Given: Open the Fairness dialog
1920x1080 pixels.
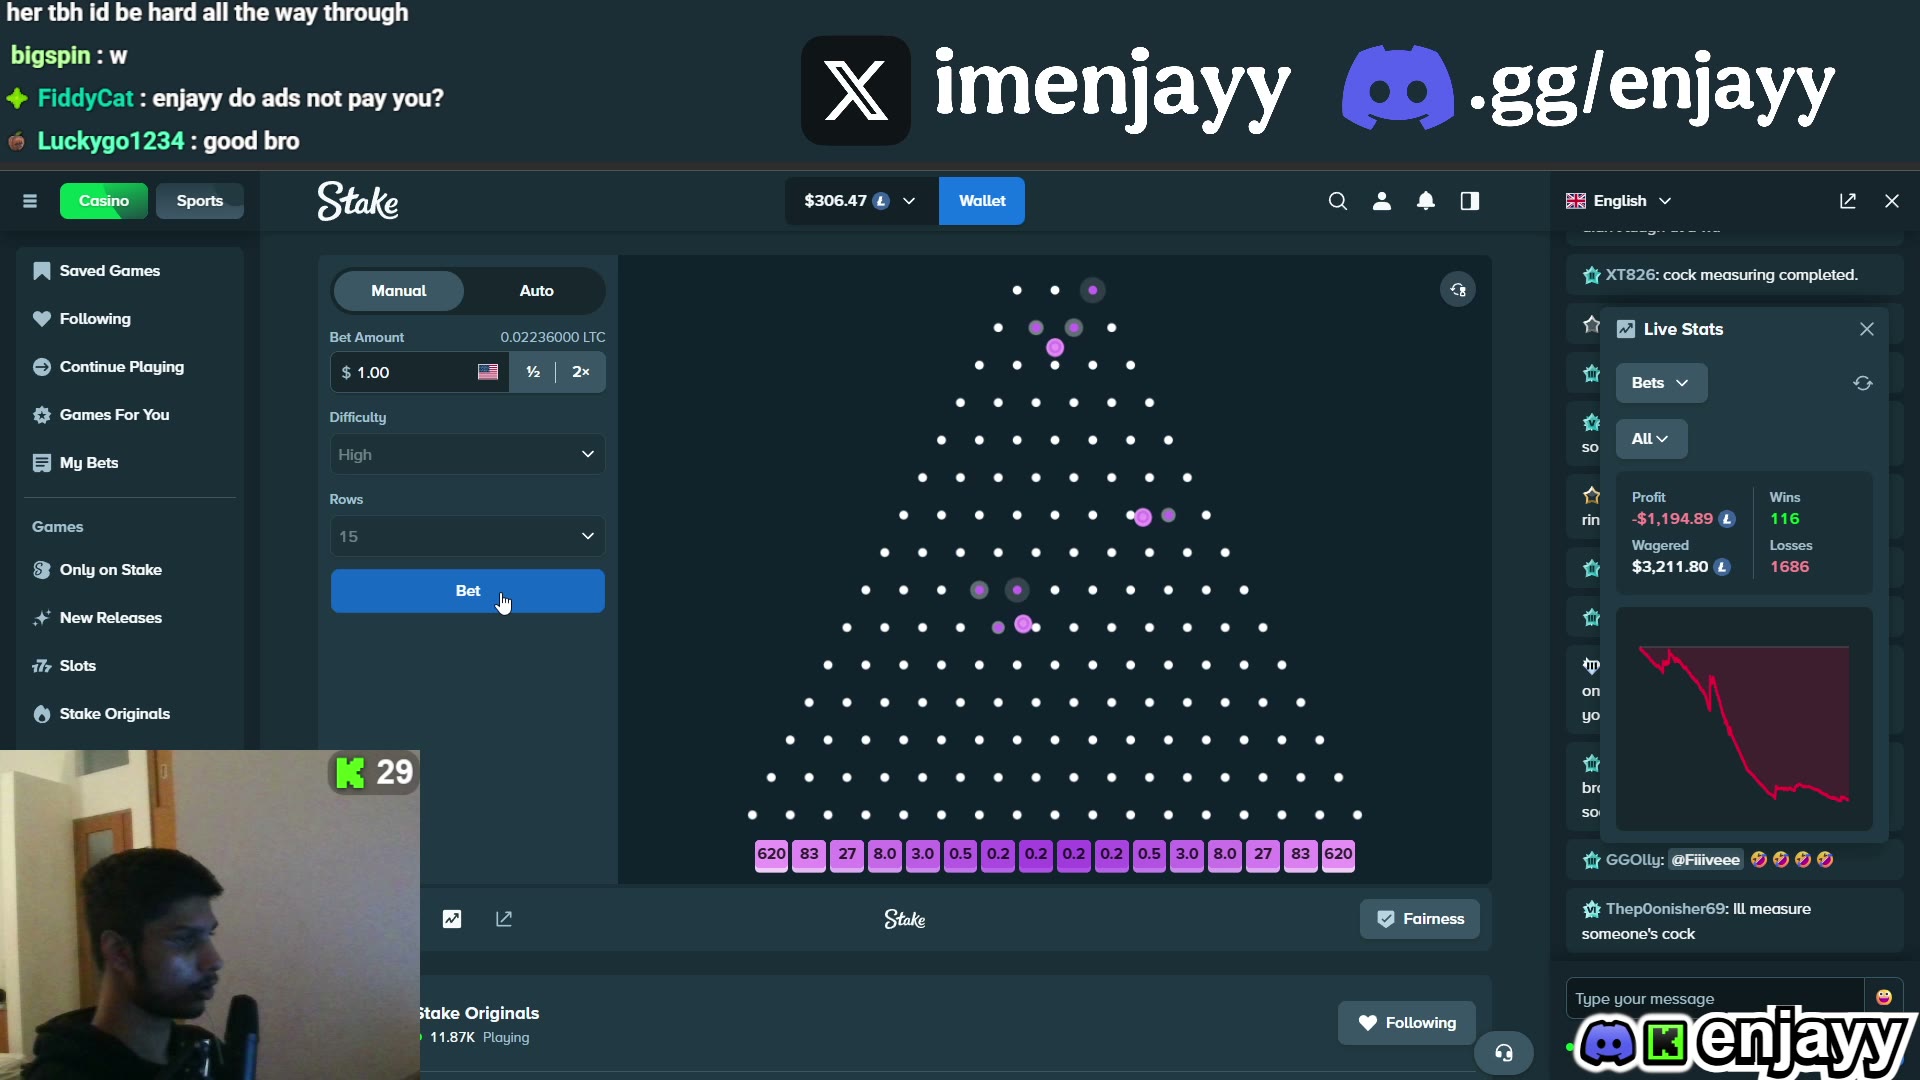Looking at the screenshot, I should click(x=1420, y=919).
